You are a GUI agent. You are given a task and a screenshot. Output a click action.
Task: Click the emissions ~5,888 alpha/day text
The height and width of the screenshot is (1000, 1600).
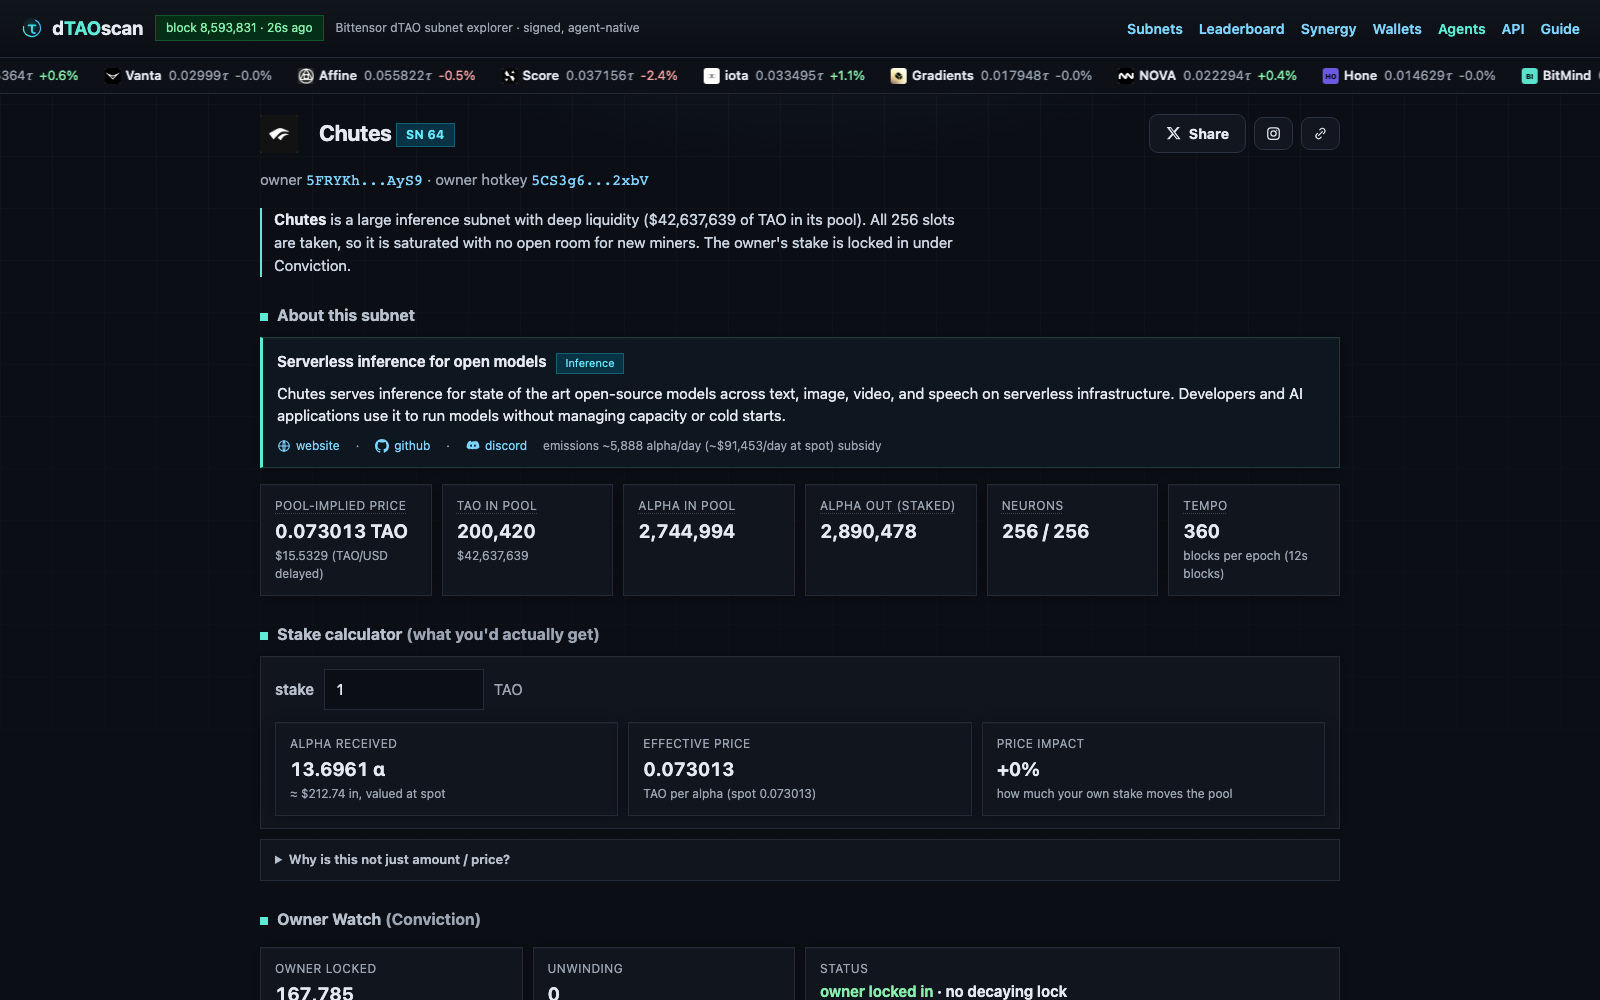coord(712,446)
